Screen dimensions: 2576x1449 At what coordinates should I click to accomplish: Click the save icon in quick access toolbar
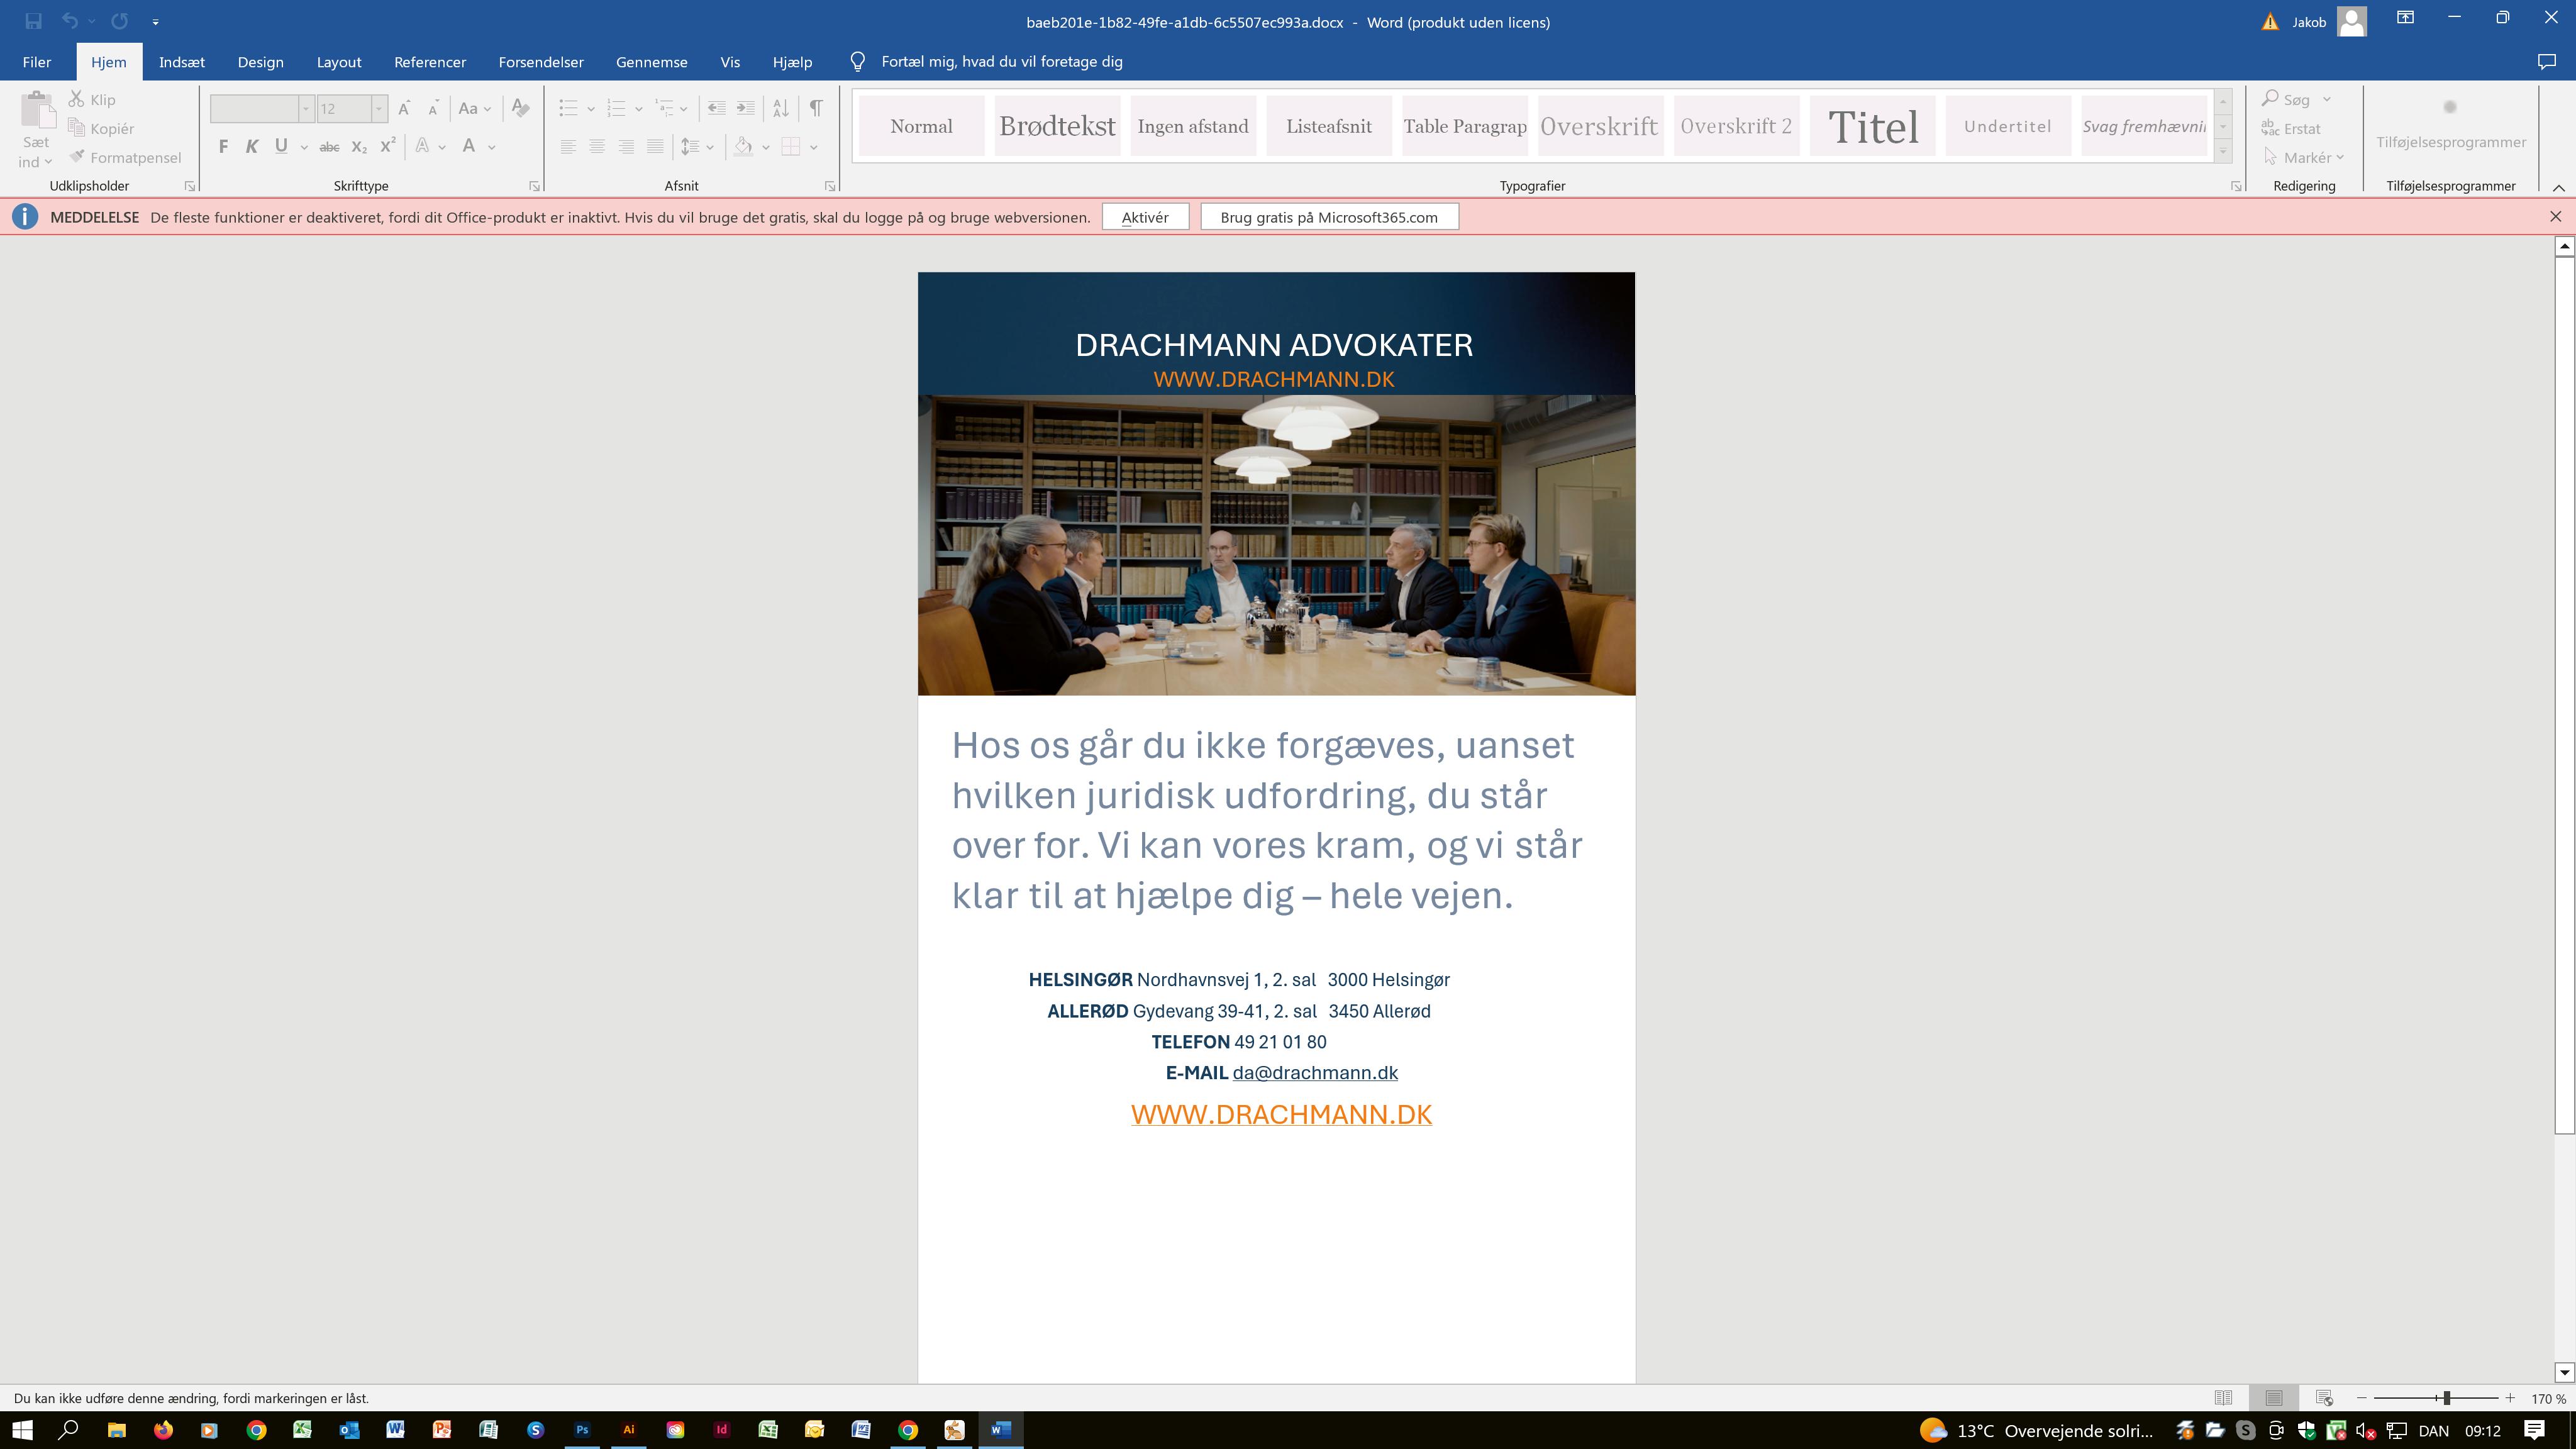tap(33, 21)
